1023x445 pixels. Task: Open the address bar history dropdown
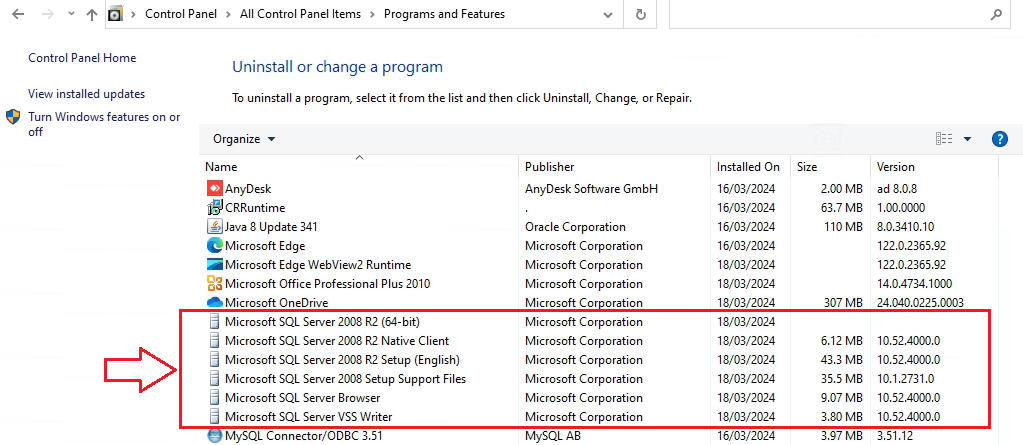608,14
